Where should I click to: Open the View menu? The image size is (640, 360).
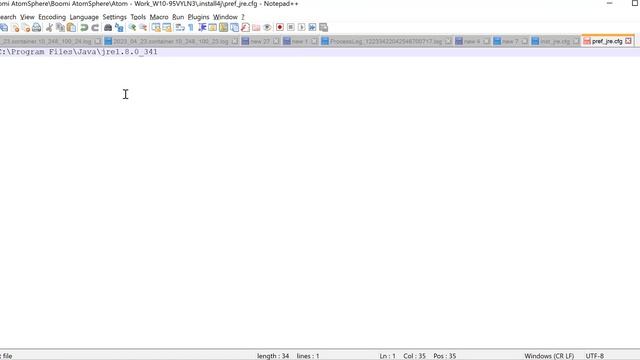click(27, 17)
